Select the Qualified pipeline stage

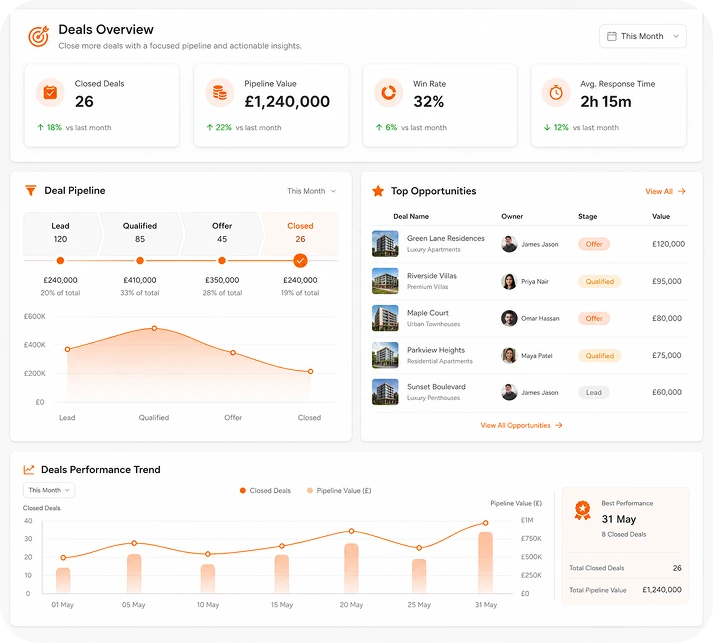(x=140, y=233)
